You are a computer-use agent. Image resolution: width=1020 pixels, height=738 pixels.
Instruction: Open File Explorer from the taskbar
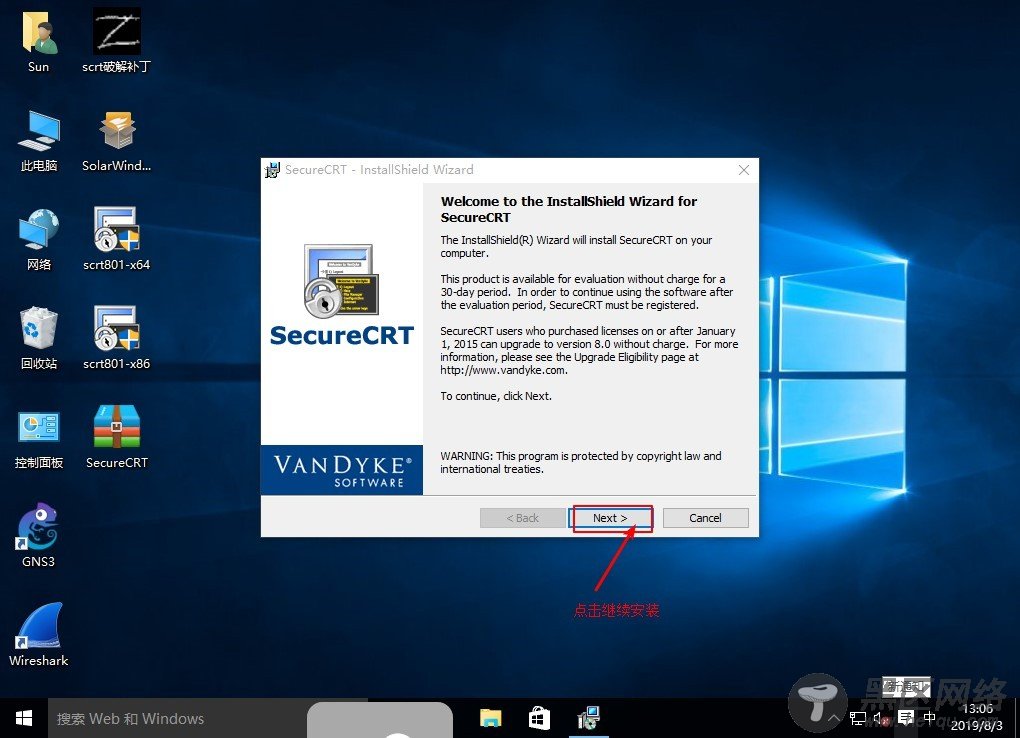pyautogui.click(x=490, y=718)
